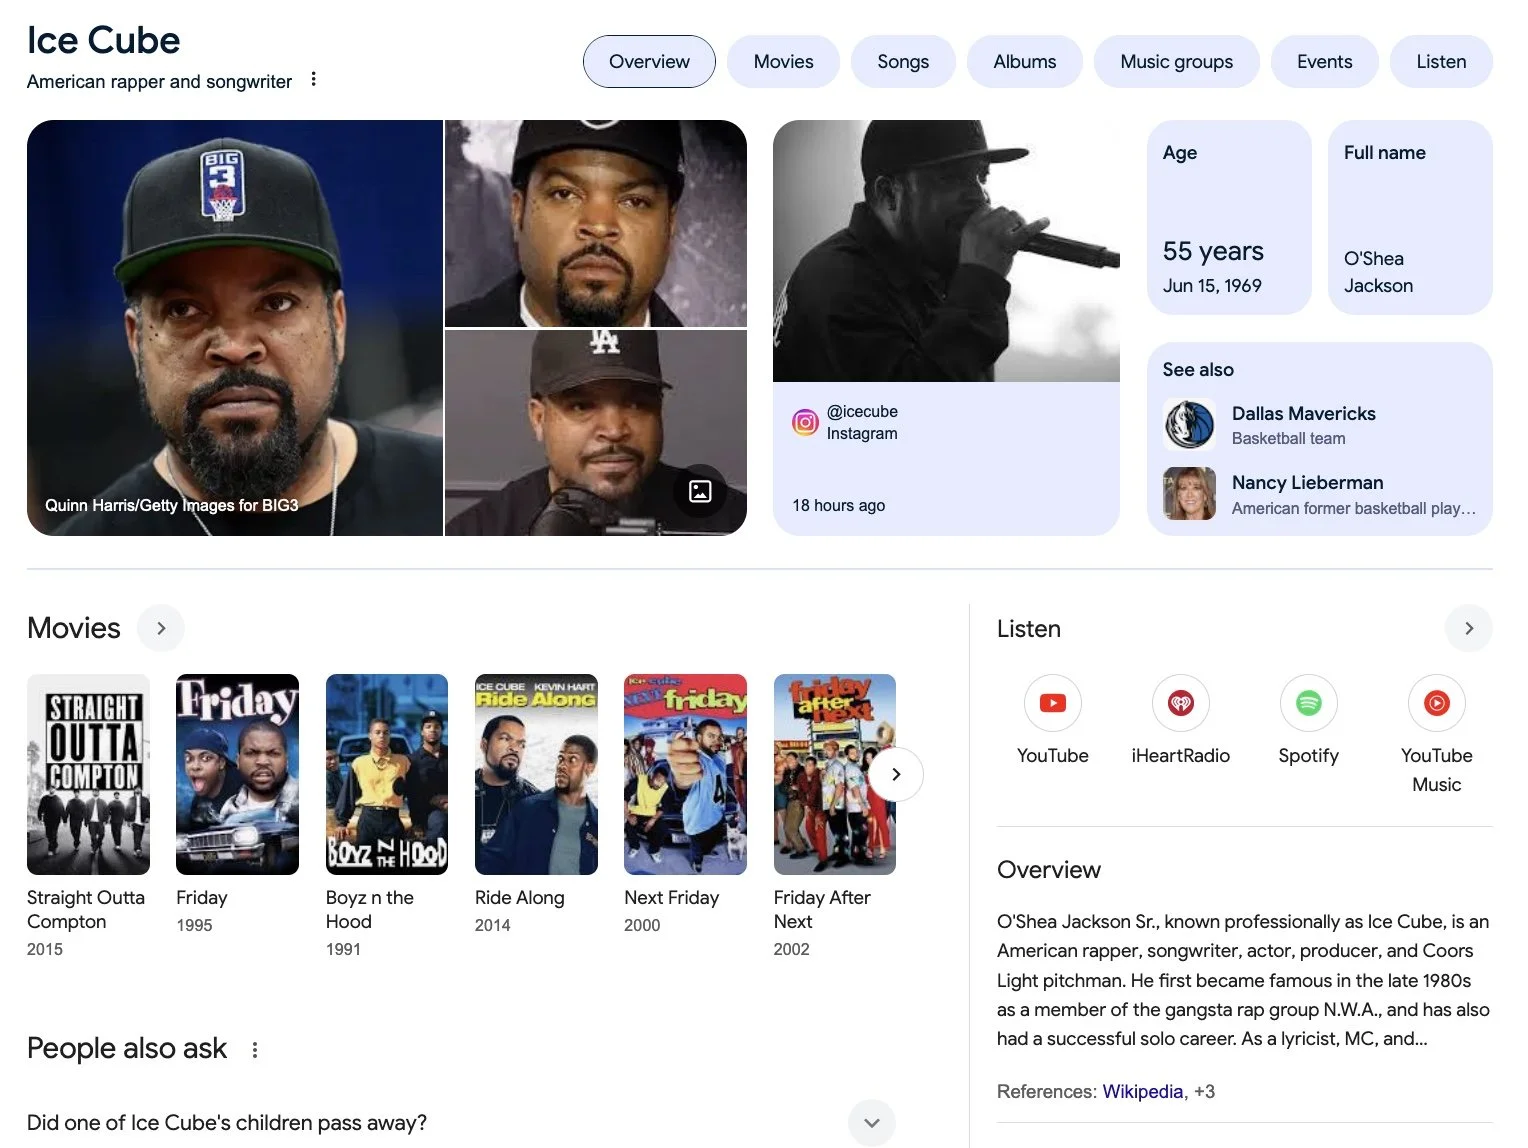1528x1148 pixels.
Task: Click the Instagram logo icon
Action: click(x=805, y=422)
